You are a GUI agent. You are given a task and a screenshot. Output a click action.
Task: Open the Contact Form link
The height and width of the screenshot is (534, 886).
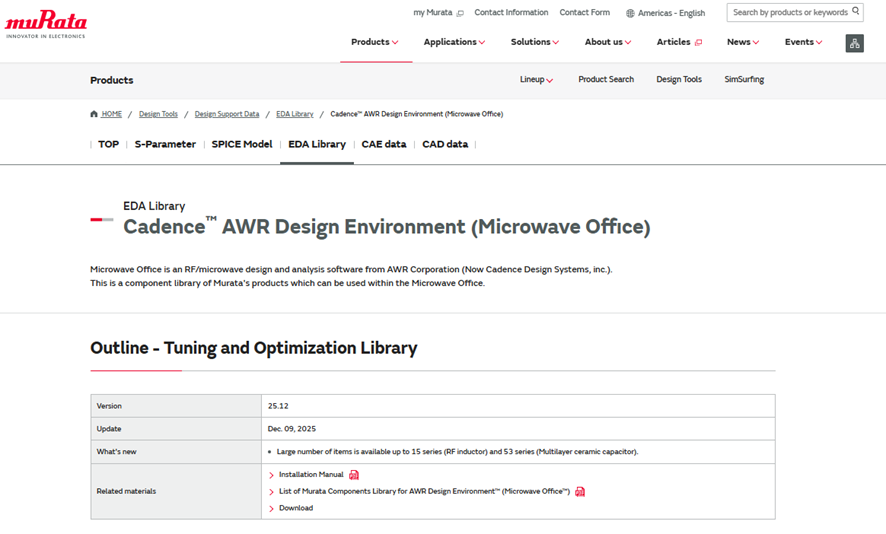point(584,13)
